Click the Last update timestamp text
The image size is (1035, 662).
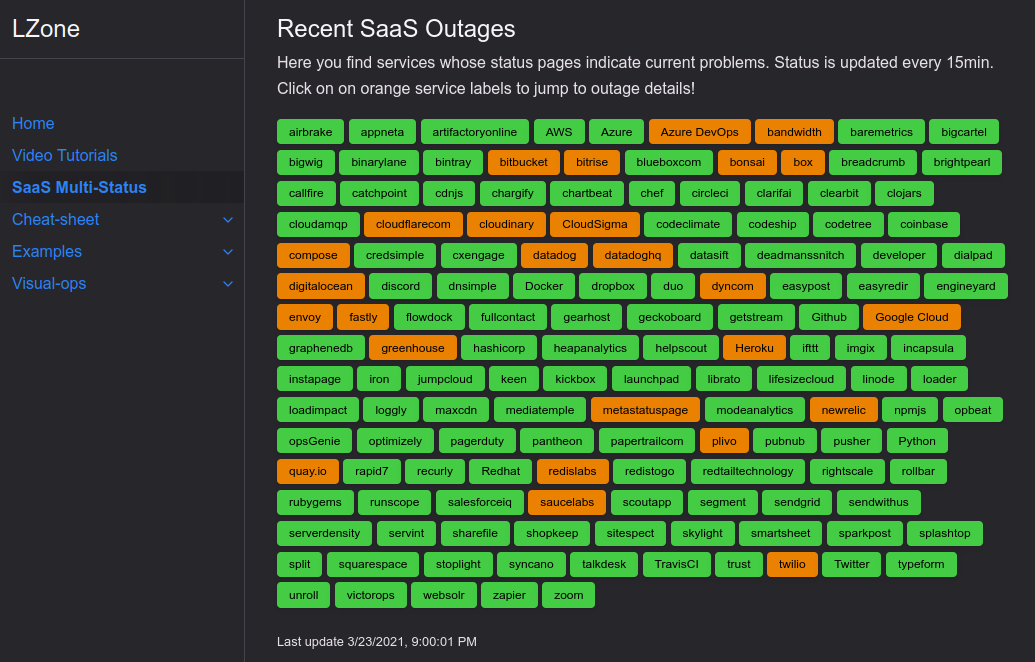376,642
